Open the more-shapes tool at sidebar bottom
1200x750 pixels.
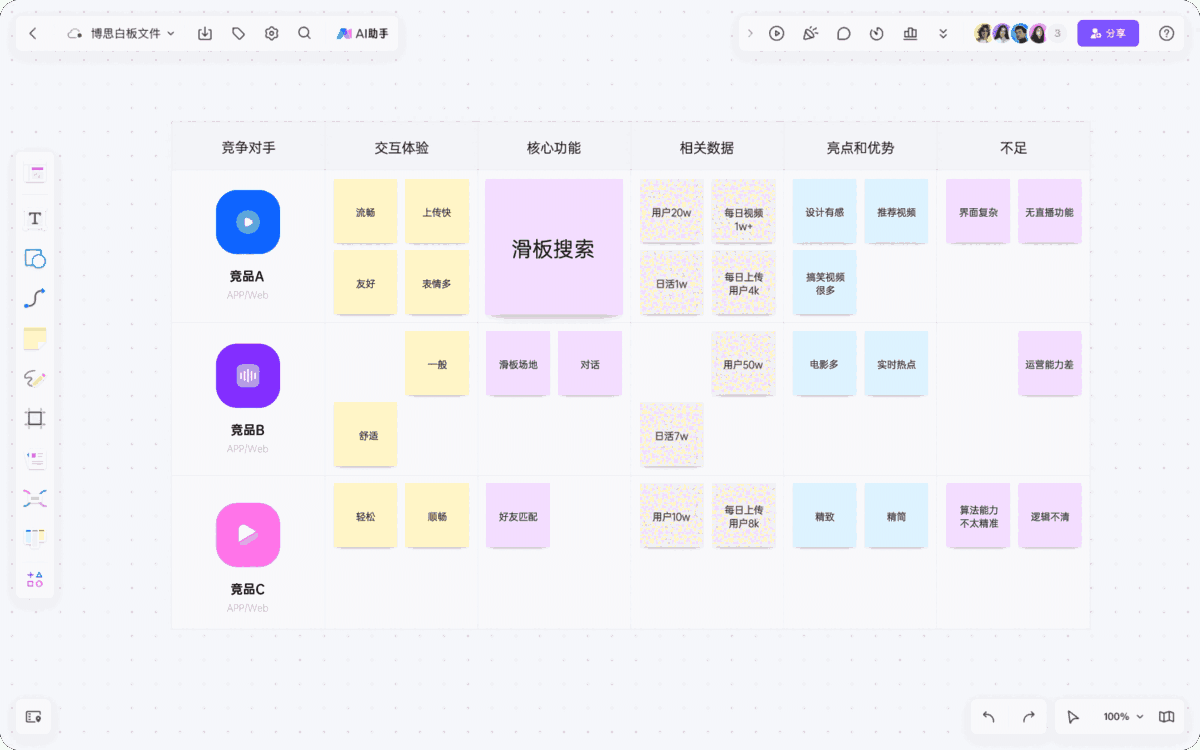(x=35, y=578)
